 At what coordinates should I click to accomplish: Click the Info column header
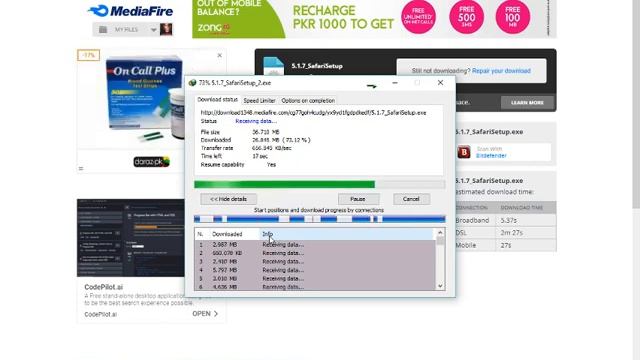[347, 234]
